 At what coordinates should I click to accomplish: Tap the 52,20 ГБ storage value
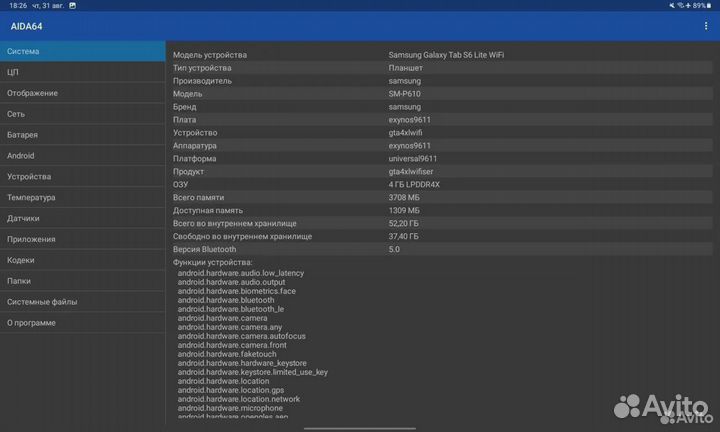coord(403,224)
